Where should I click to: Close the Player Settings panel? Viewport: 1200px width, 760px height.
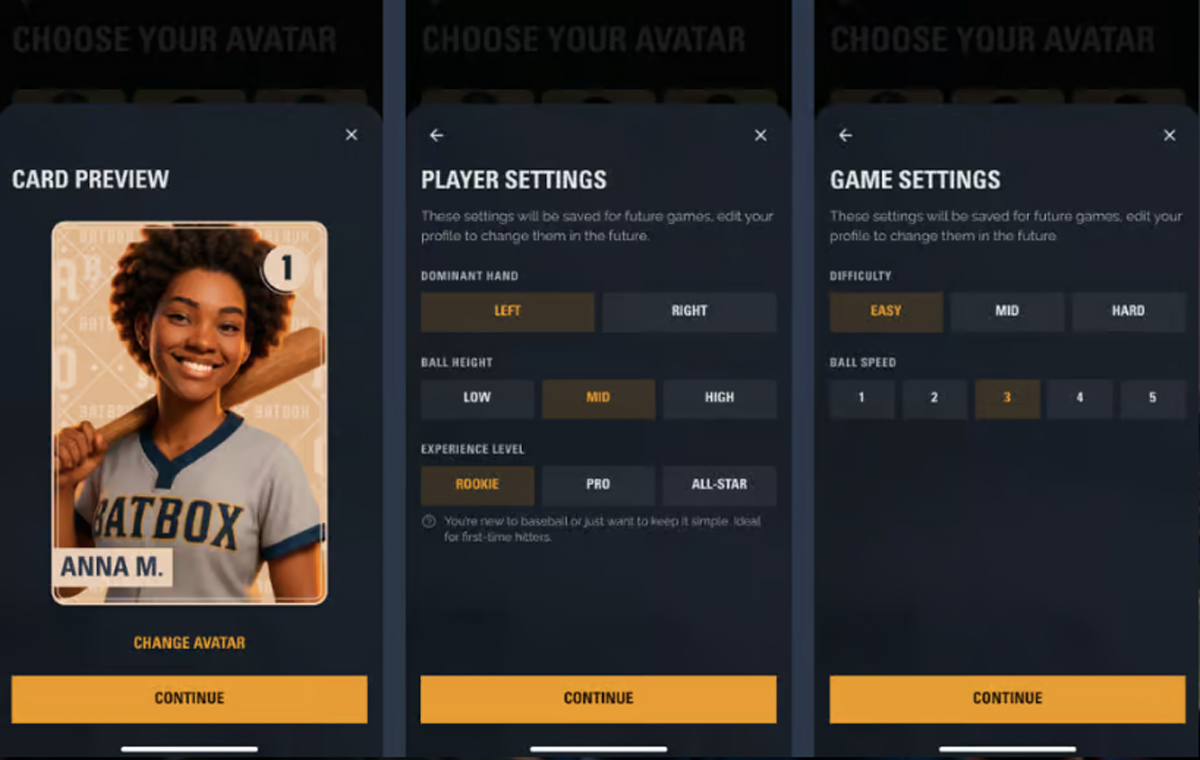pos(760,135)
